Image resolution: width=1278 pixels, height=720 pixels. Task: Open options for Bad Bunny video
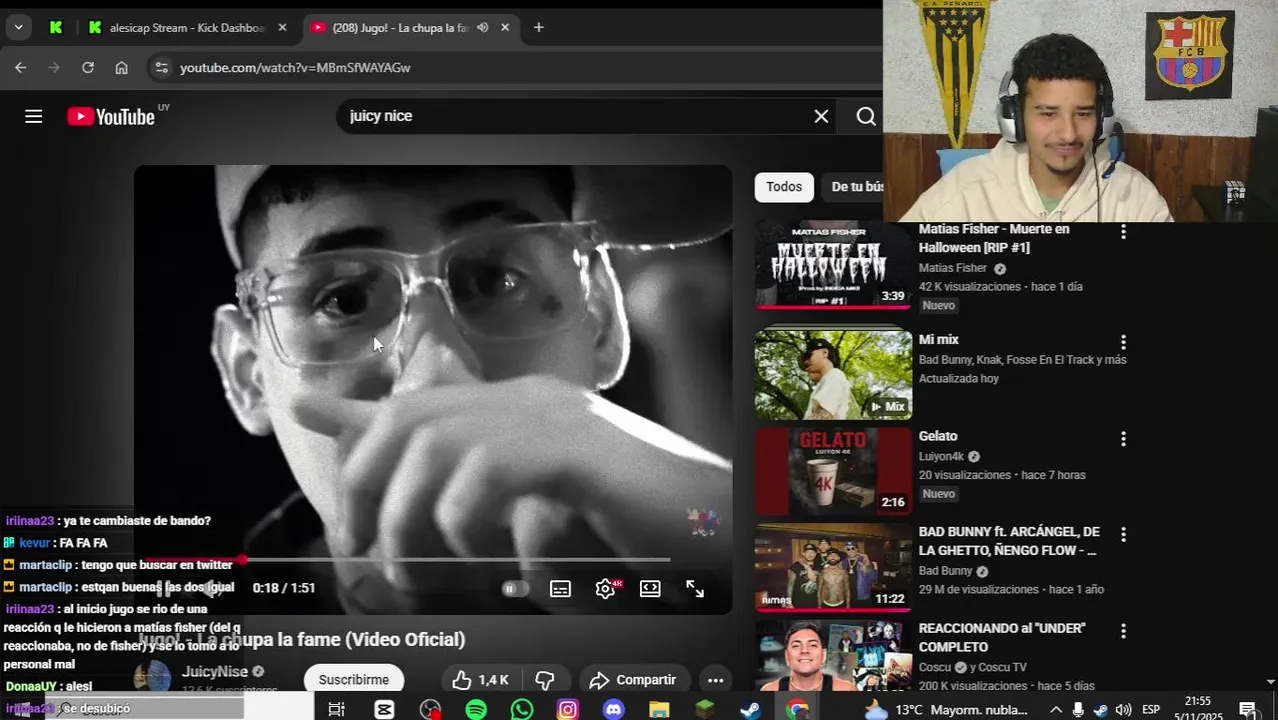pos(1123,535)
